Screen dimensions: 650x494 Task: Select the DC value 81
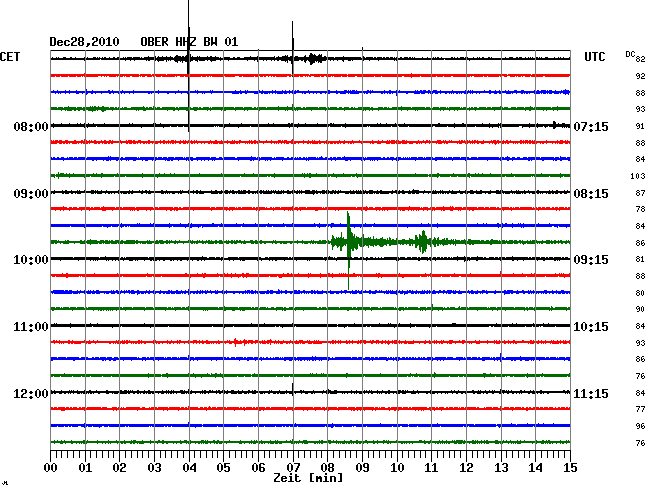click(x=640, y=259)
